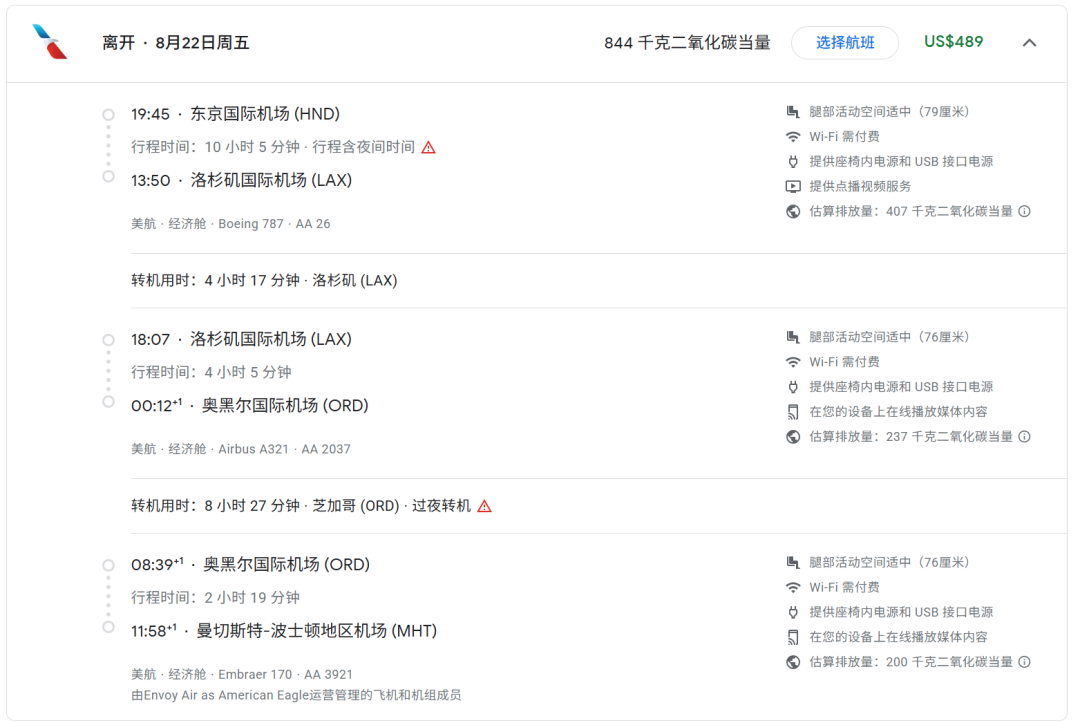Click info icon next to 407 千克 emissions

point(1024,212)
